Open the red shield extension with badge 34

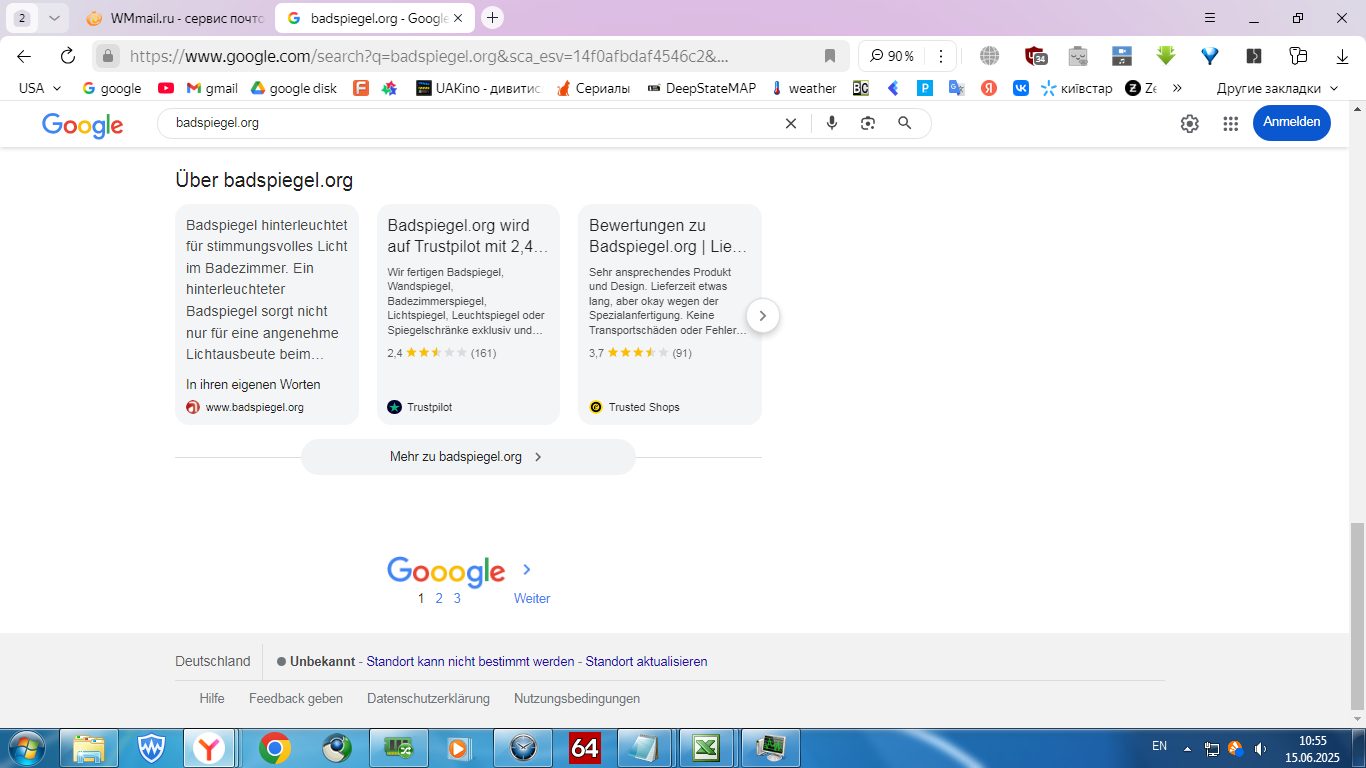pos(1036,56)
